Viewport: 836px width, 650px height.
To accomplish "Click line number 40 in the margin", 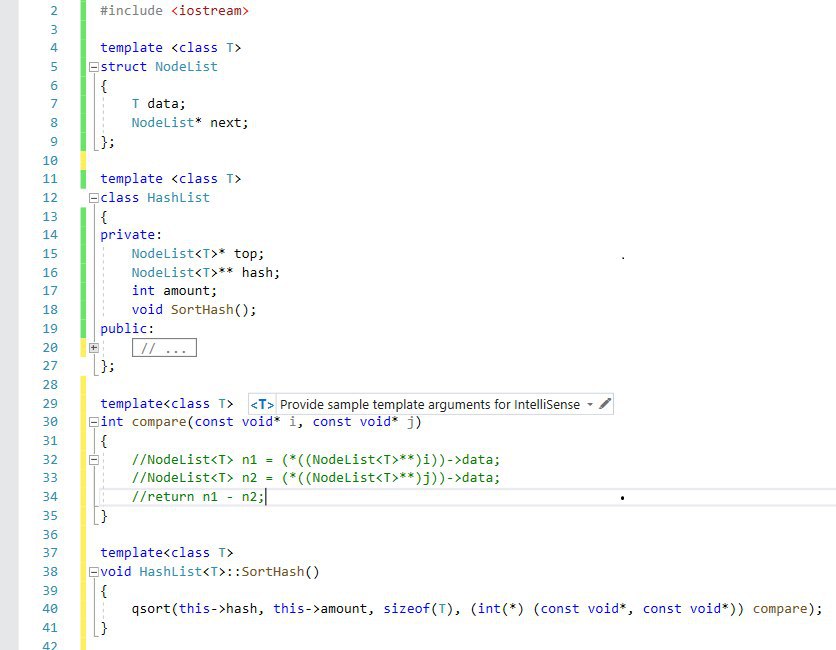I will click(50, 609).
